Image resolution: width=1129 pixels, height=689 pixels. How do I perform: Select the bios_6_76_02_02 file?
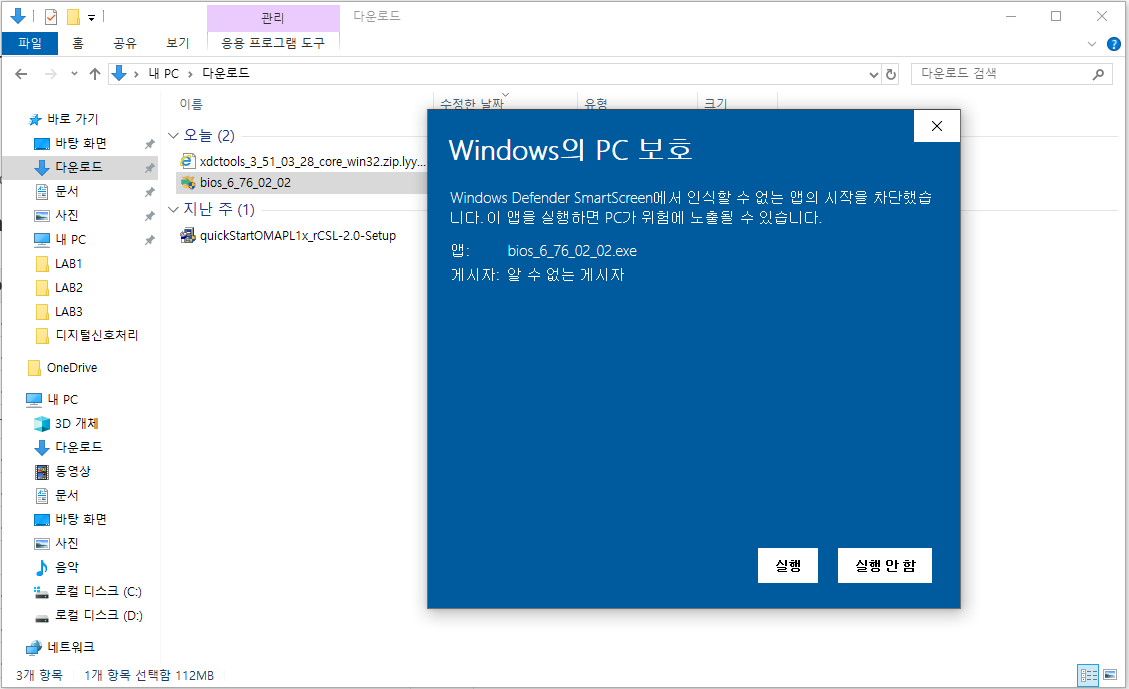245,183
